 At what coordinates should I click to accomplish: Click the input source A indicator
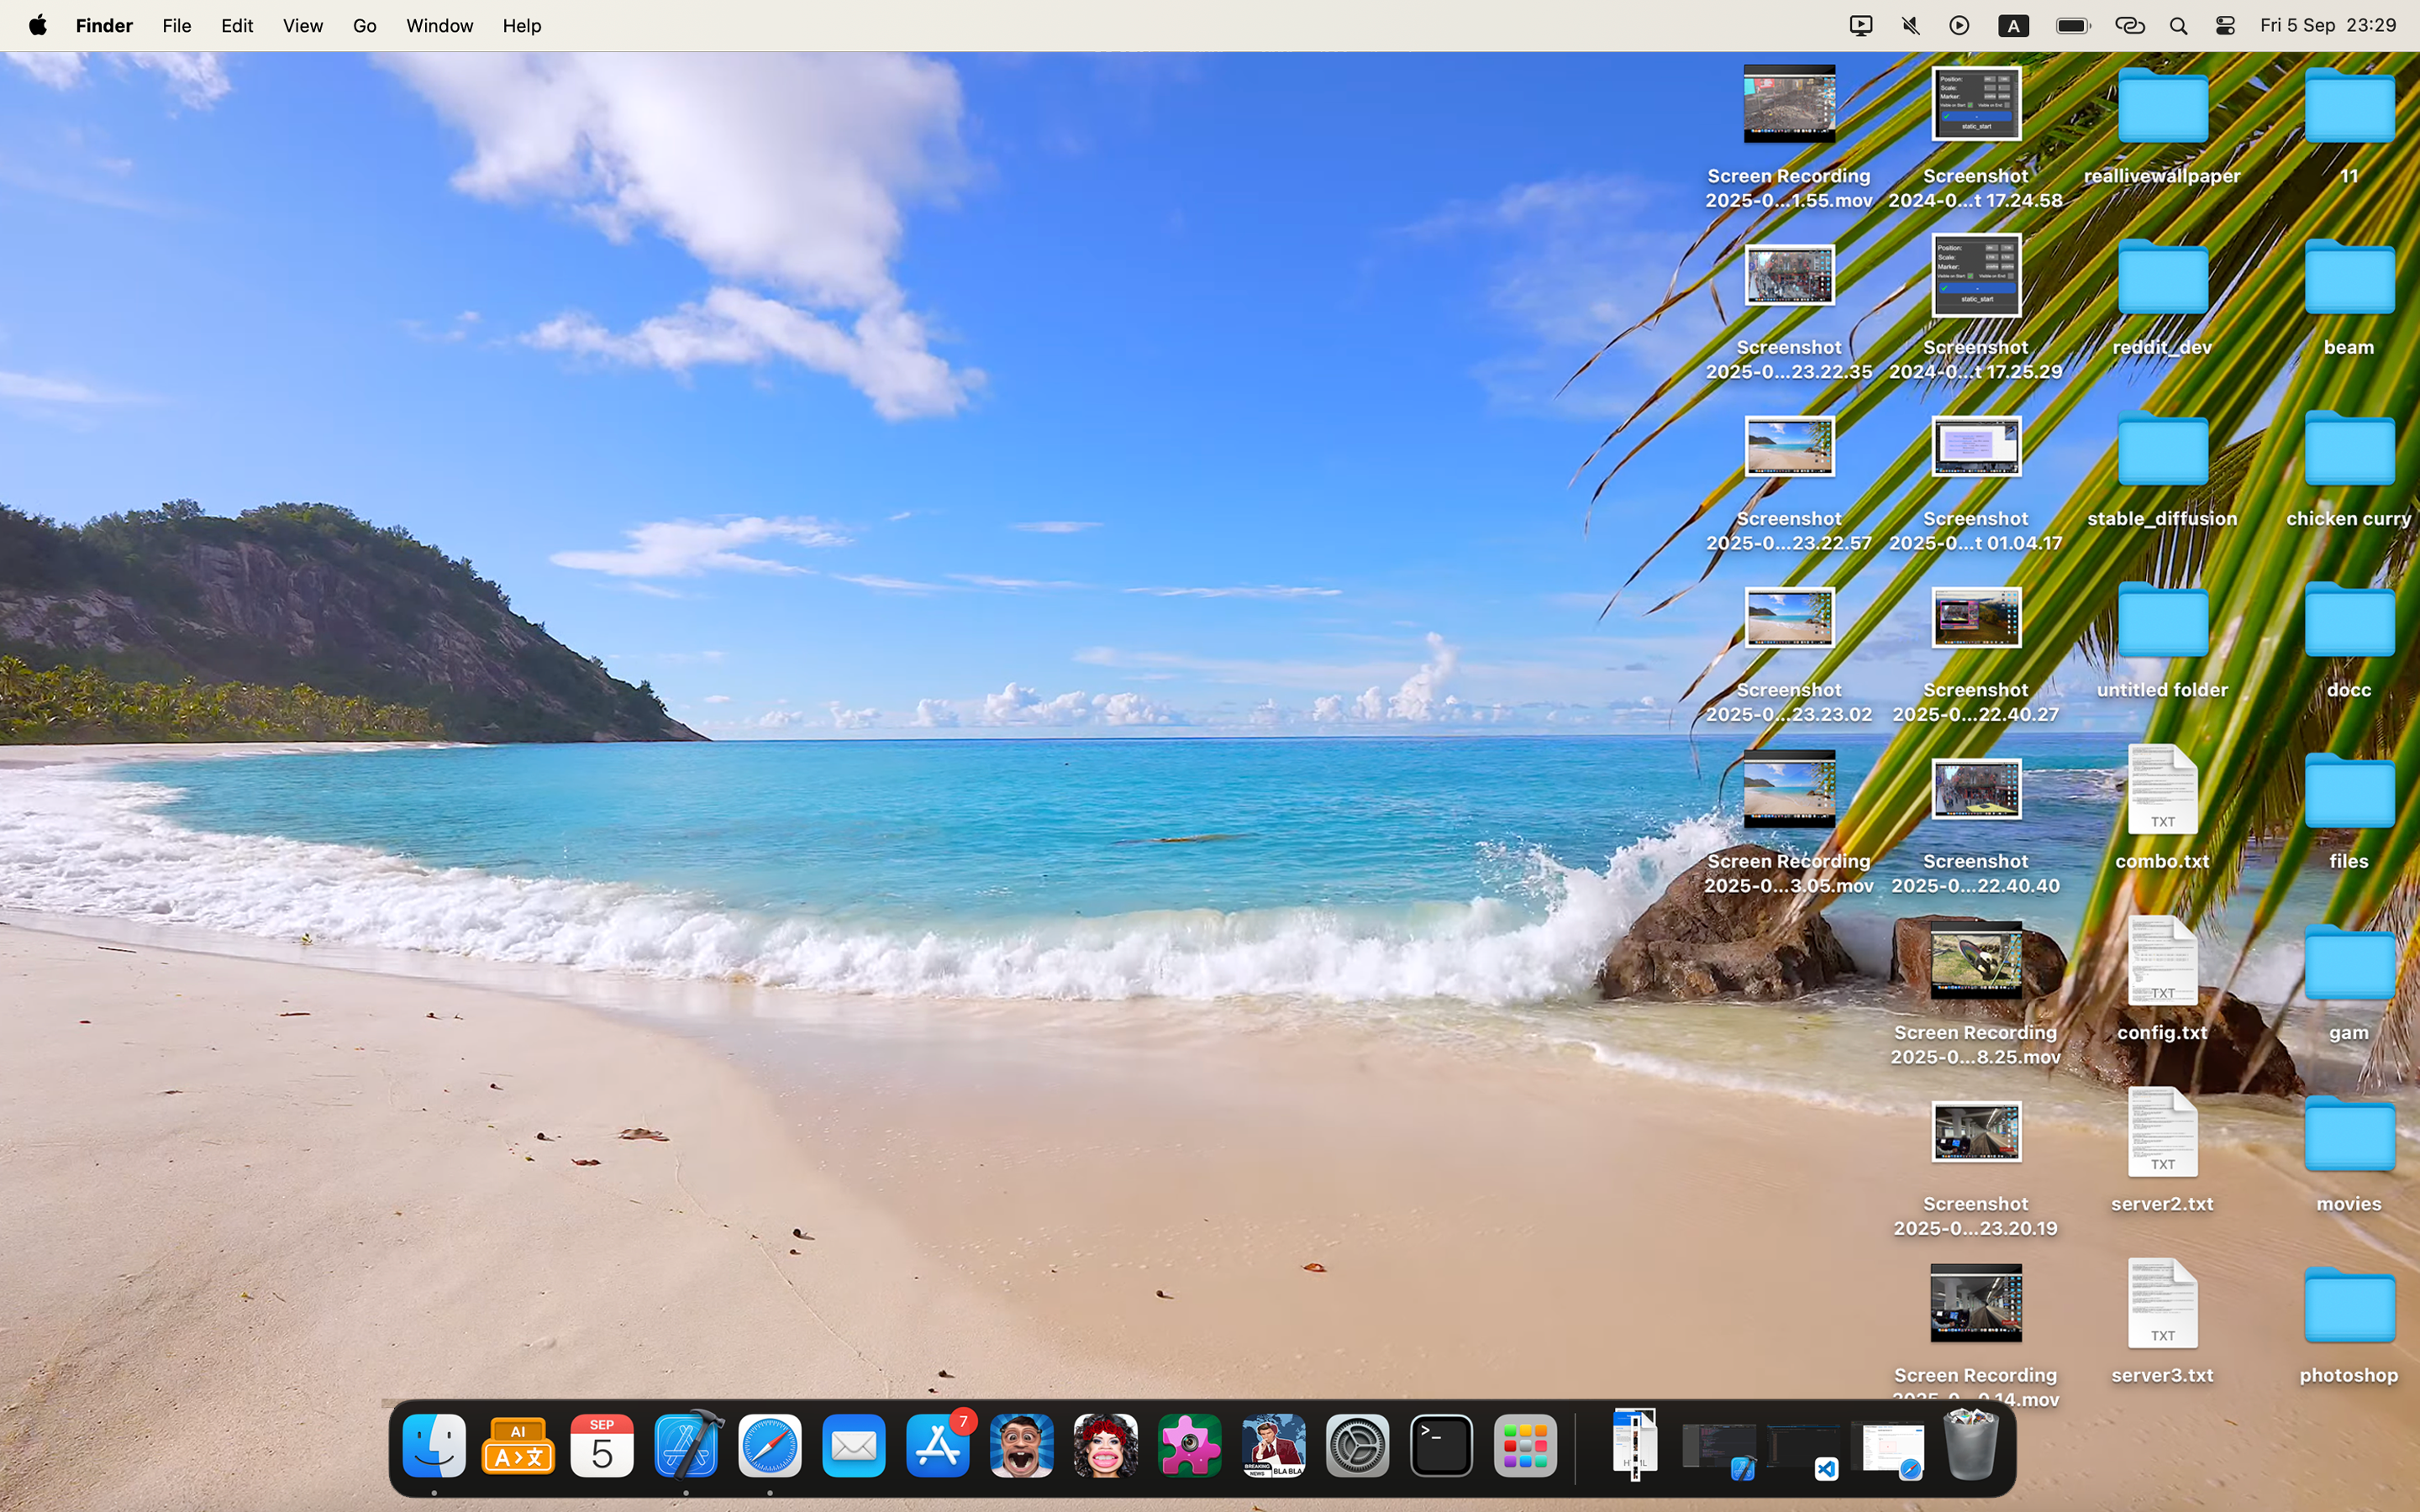click(2013, 26)
